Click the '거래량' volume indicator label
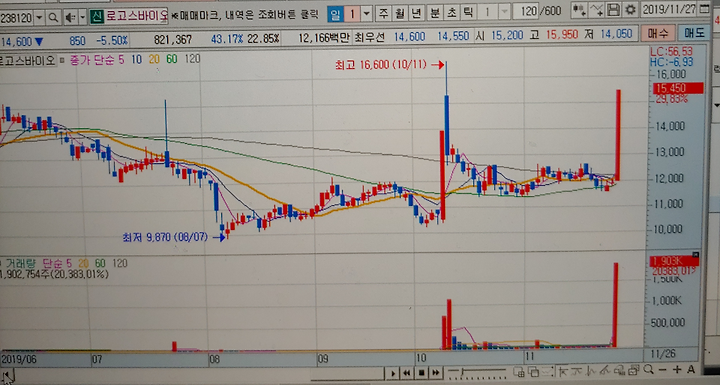Image resolution: width=720 pixels, height=385 pixels. tap(20, 264)
